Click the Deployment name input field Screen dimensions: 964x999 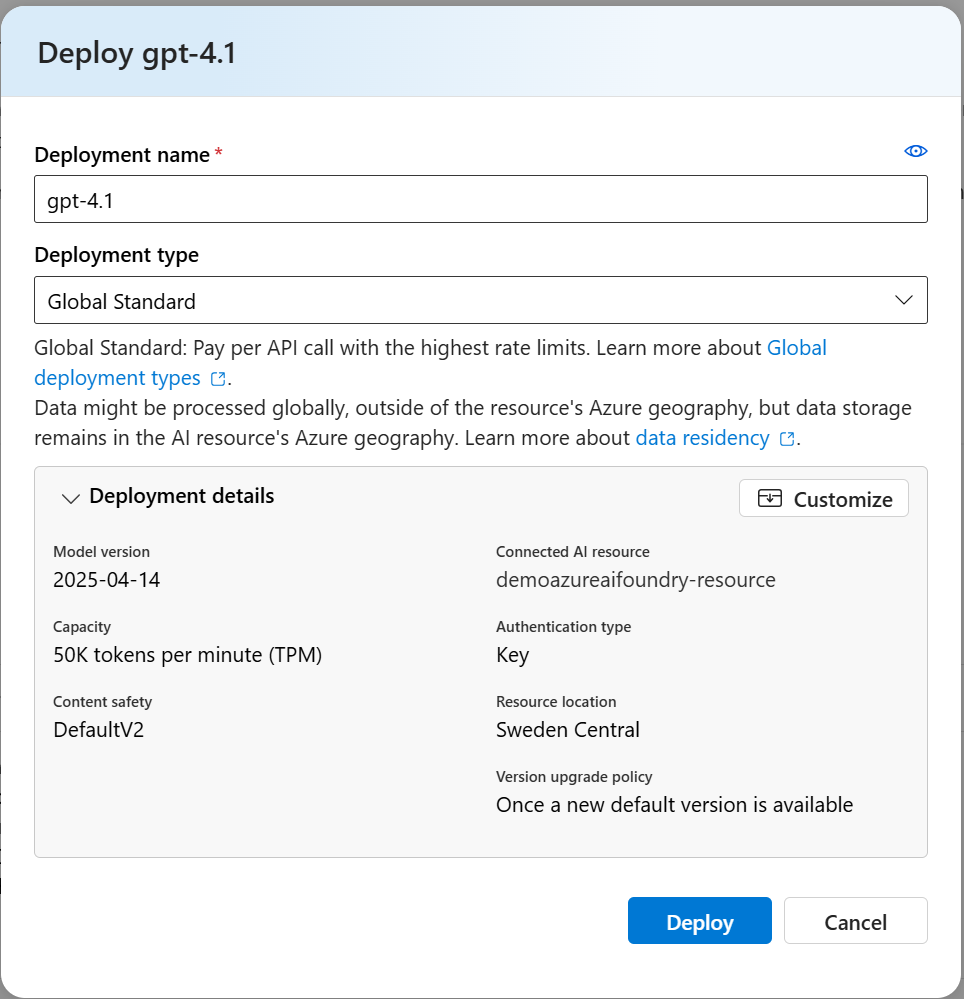tap(480, 199)
